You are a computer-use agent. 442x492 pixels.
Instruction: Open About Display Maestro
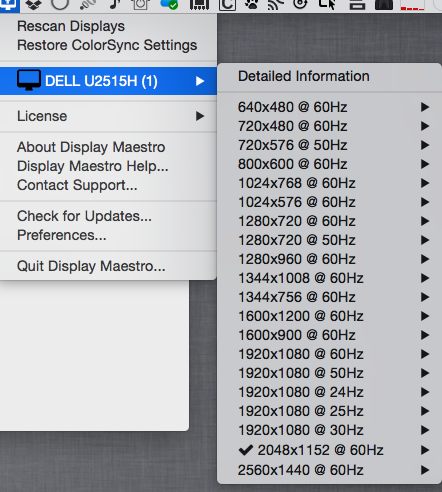(108, 147)
